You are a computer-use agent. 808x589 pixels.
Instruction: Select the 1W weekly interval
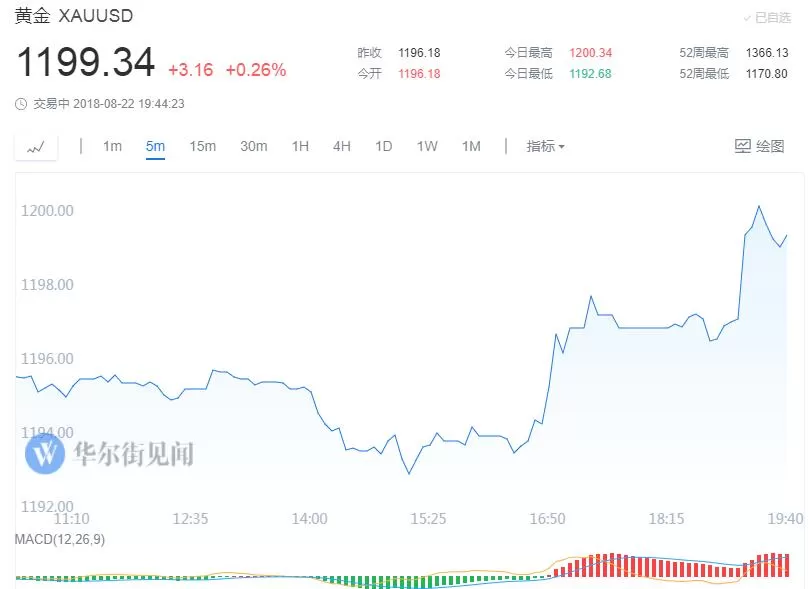pos(427,146)
